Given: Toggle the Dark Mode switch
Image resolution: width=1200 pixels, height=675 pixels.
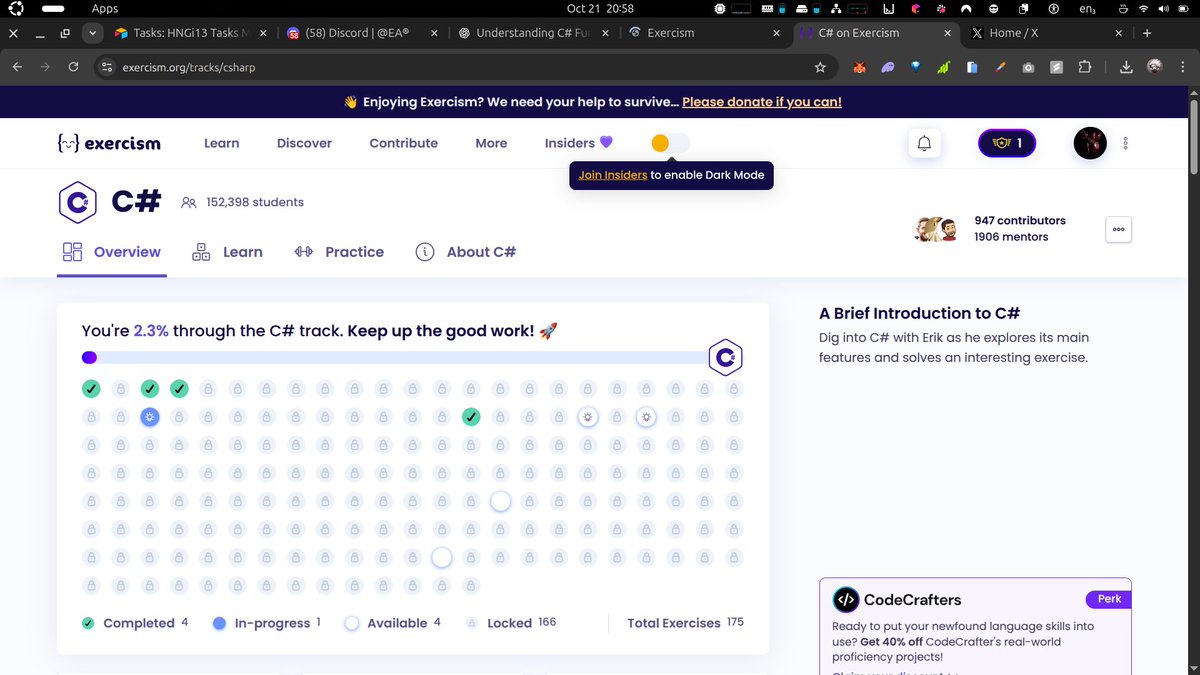Looking at the screenshot, I should [670, 143].
